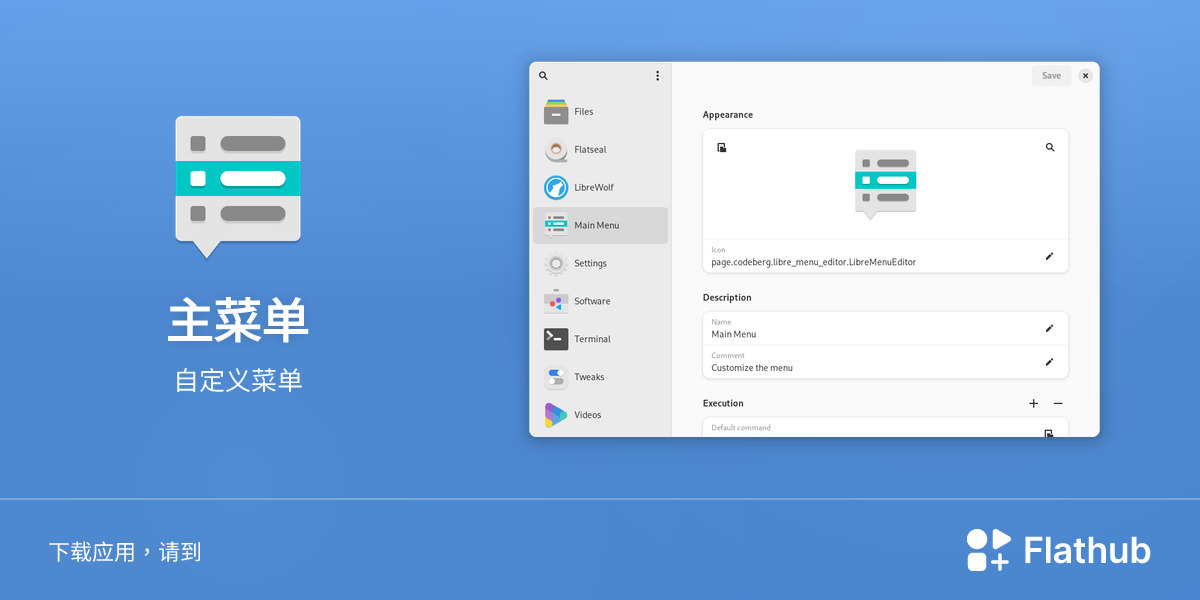Click the "自定义菜单" subtitle text
This screenshot has height=600, width=1200.
coord(238,381)
